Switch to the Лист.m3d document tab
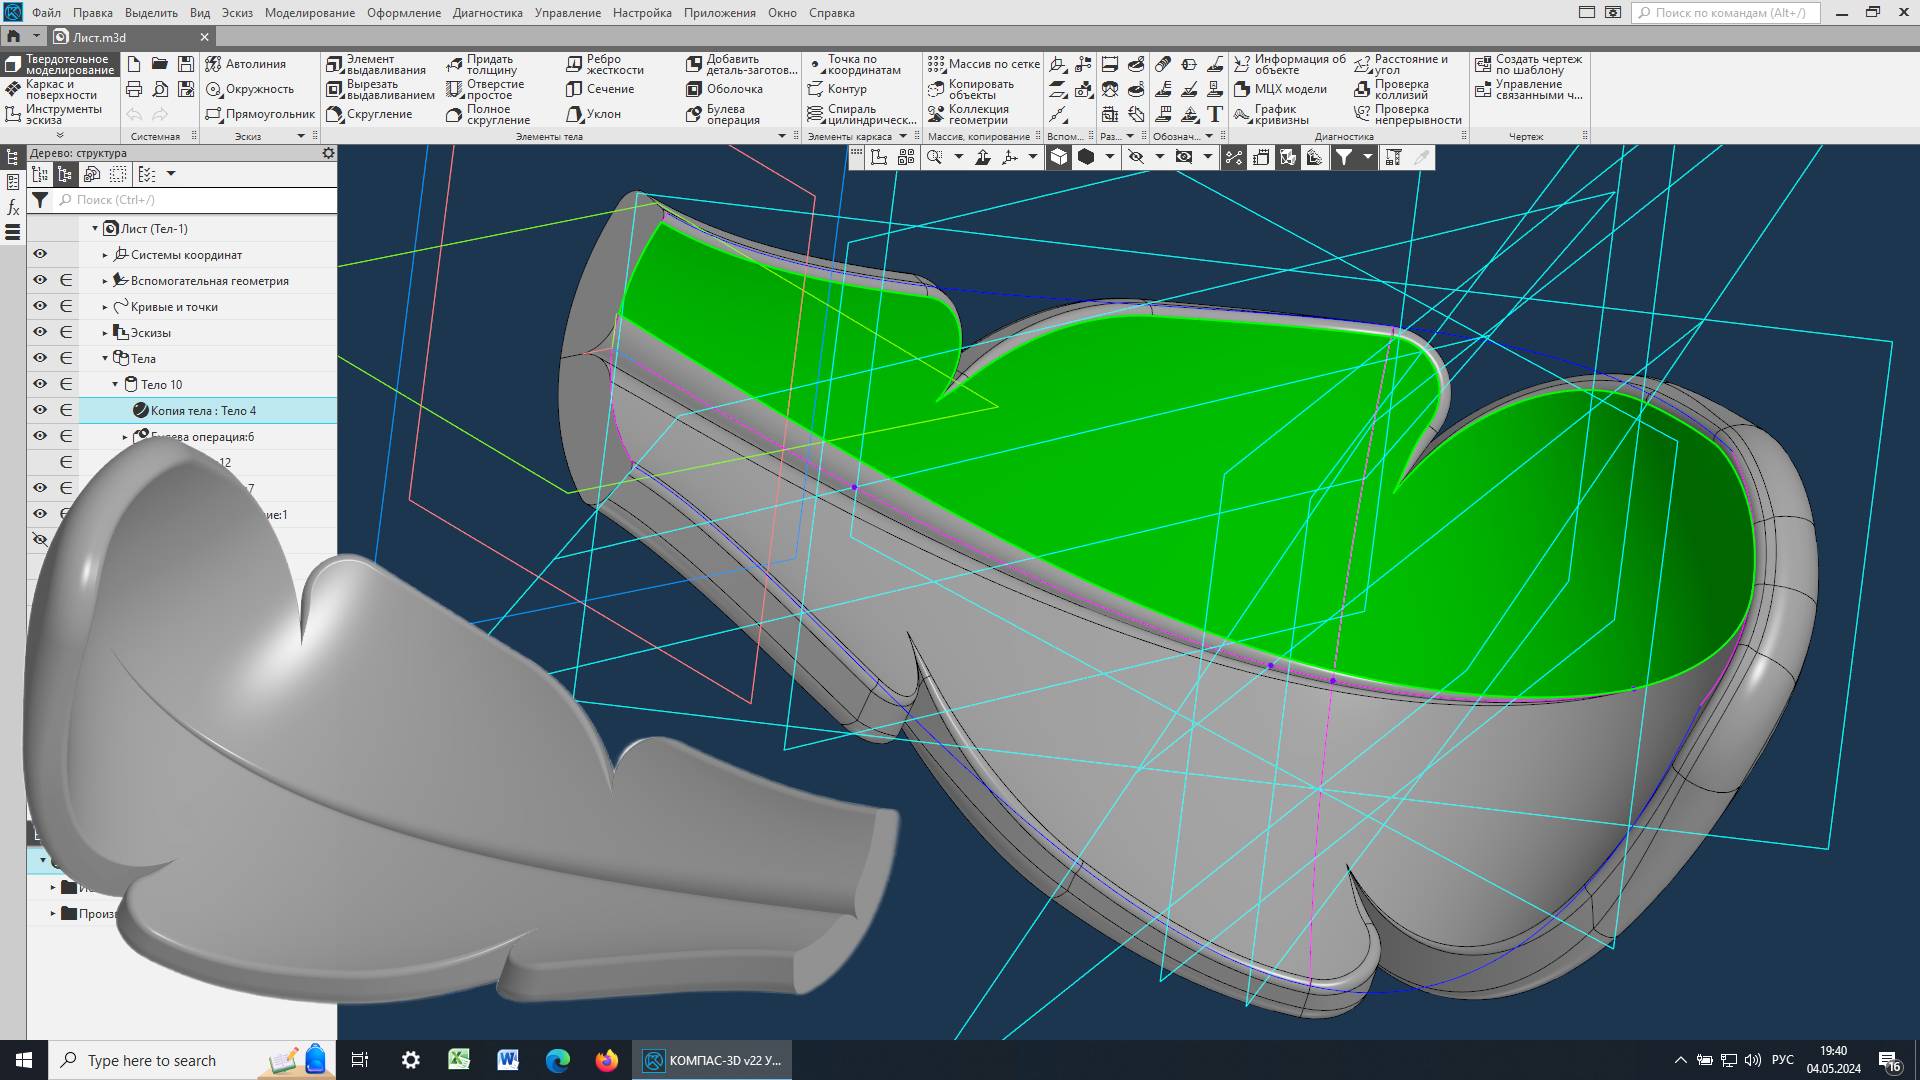Image resolution: width=1920 pixels, height=1080 pixels. coord(100,37)
